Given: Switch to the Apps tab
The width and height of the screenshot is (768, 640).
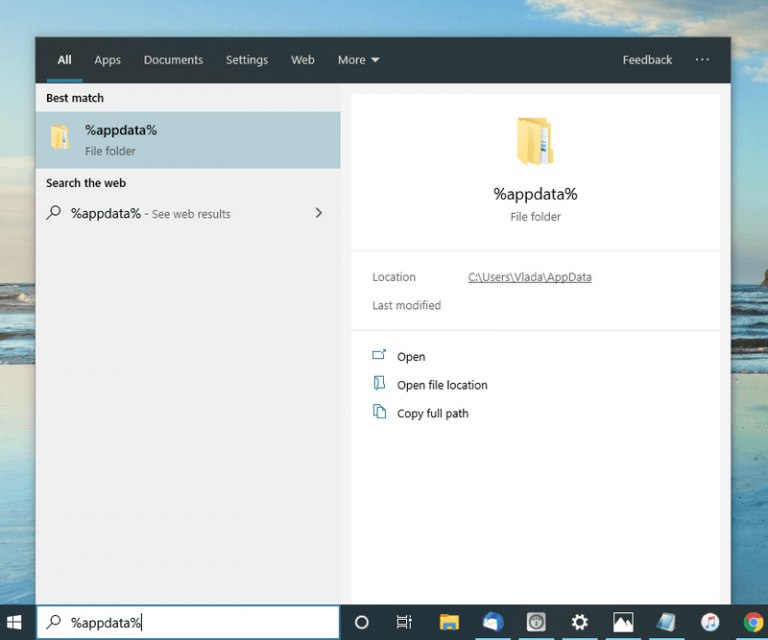Looking at the screenshot, I should (x=107, y=60).
